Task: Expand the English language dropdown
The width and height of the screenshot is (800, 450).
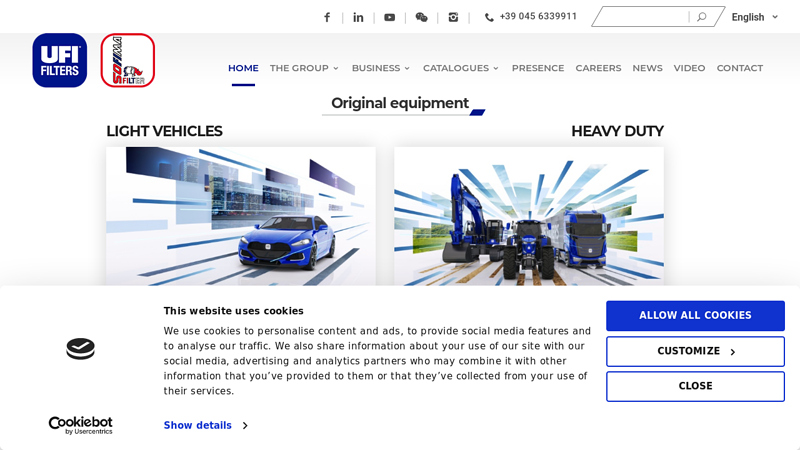Action: [x=754, y=17]
